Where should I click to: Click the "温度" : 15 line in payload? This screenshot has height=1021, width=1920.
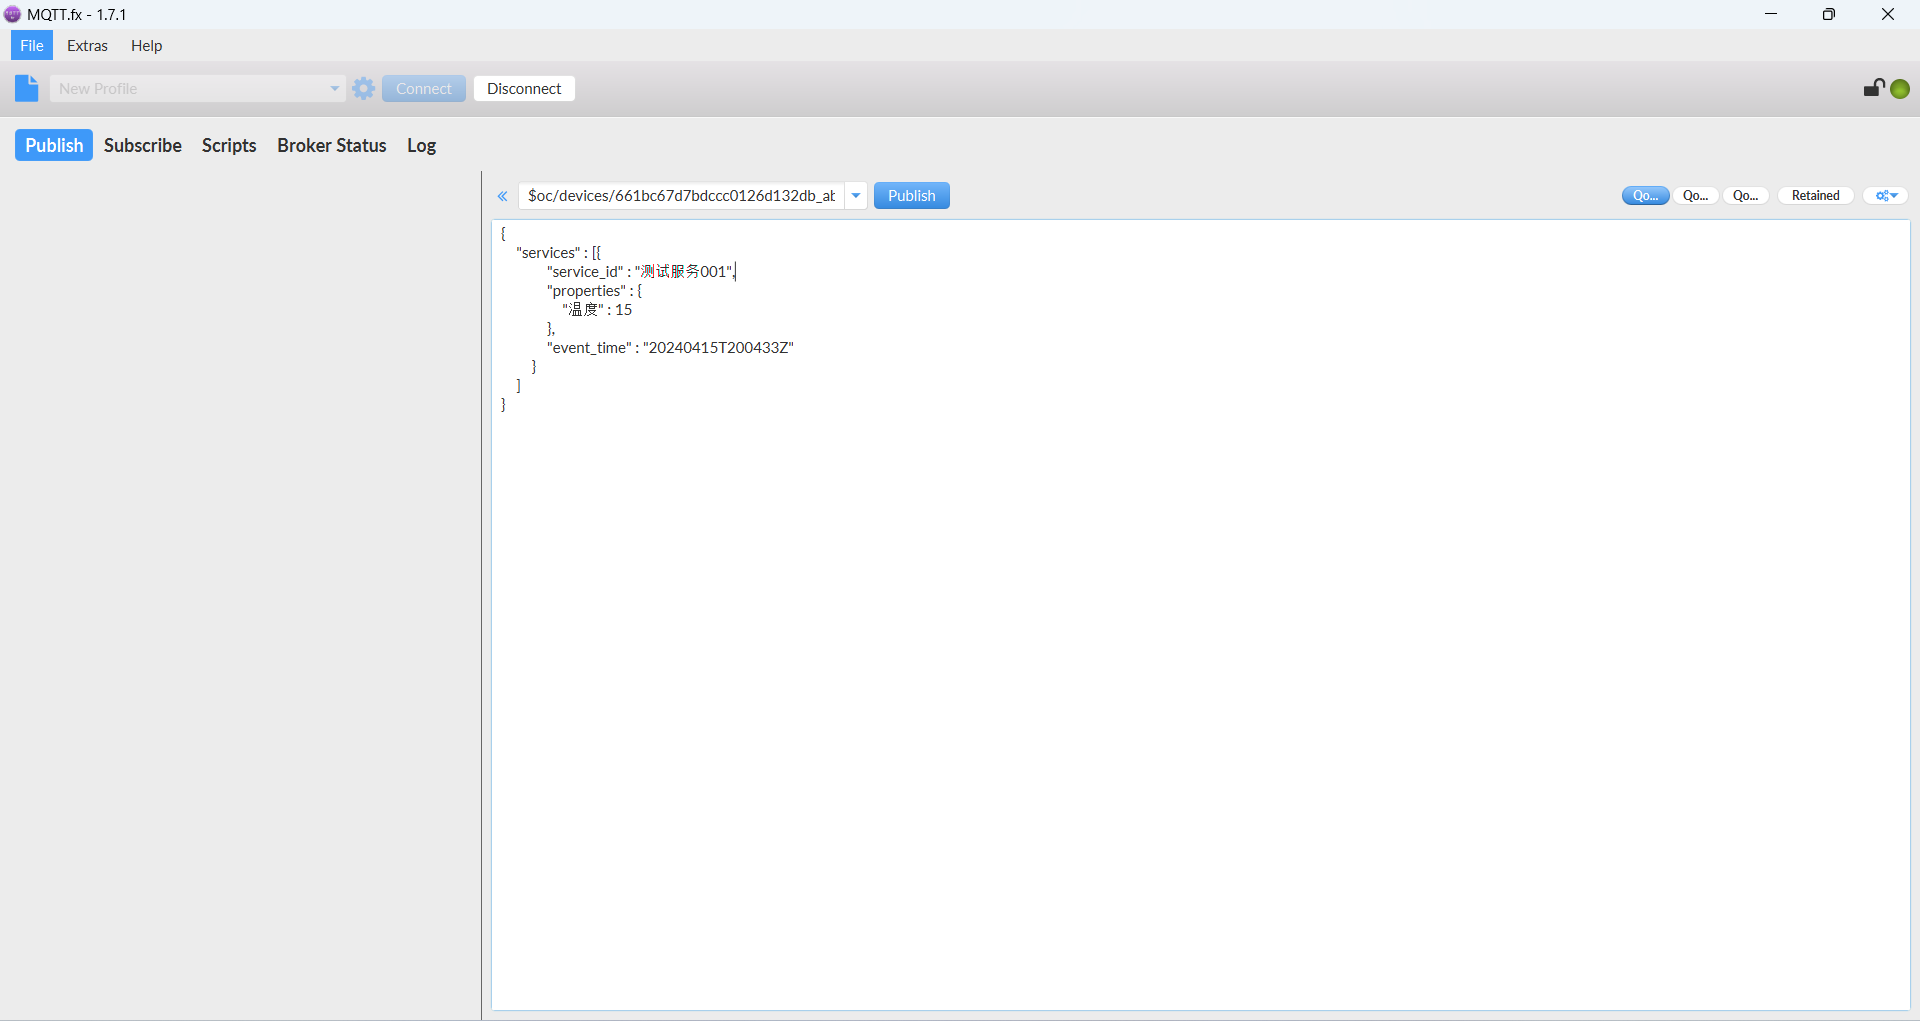[x=597, y=310]
